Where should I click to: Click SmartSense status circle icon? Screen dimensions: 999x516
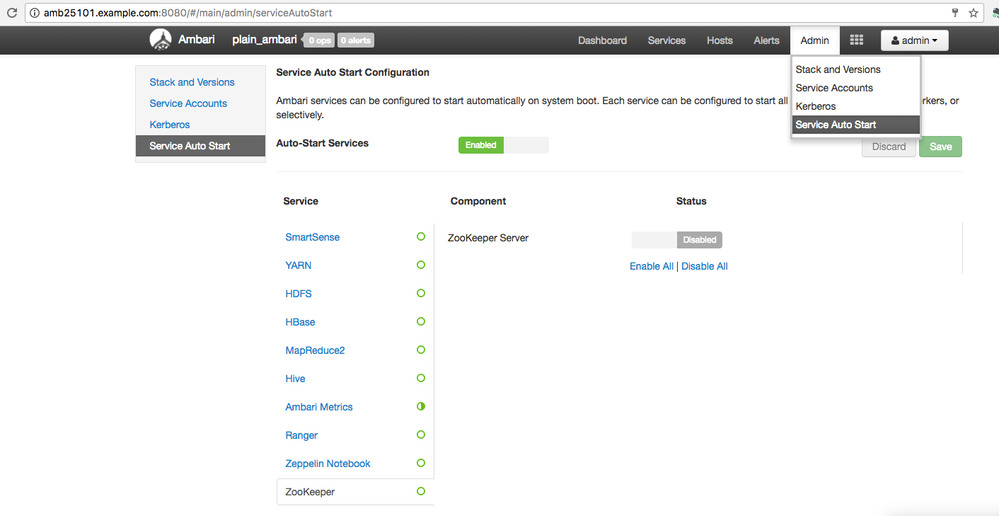[420, 236]
